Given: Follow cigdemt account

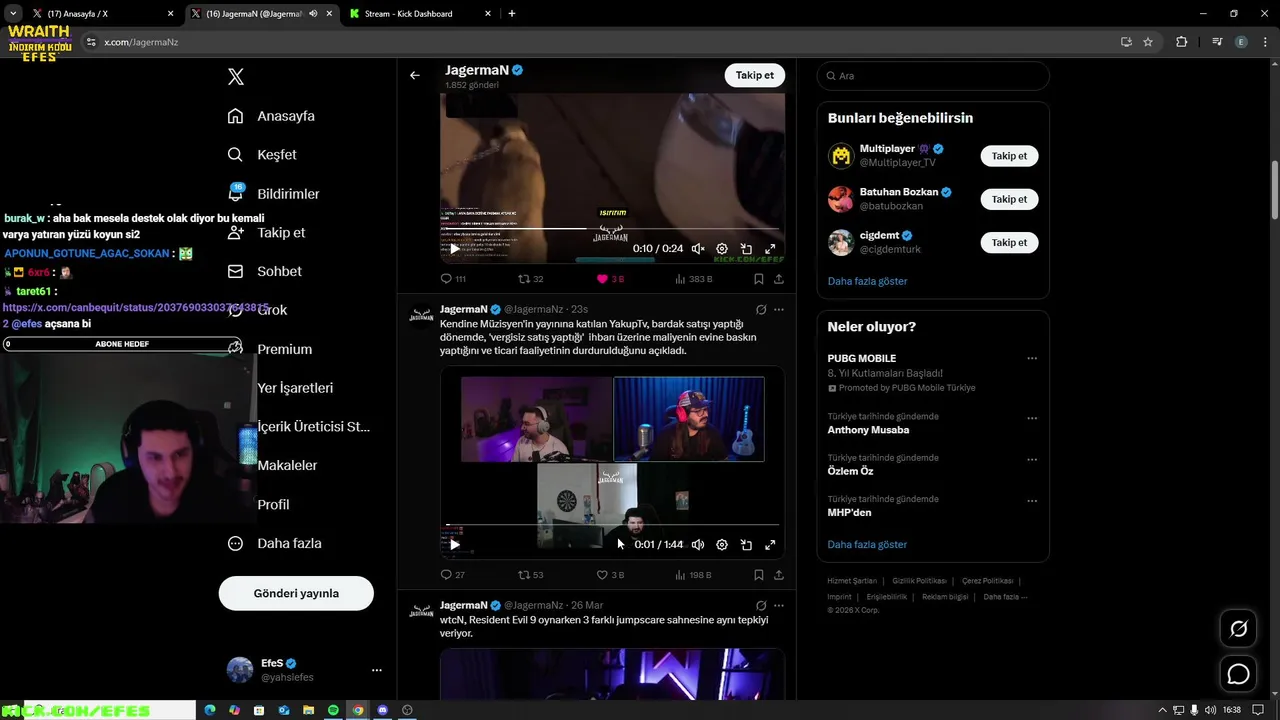Looking at the screenshot, I should pos(1009,242).
